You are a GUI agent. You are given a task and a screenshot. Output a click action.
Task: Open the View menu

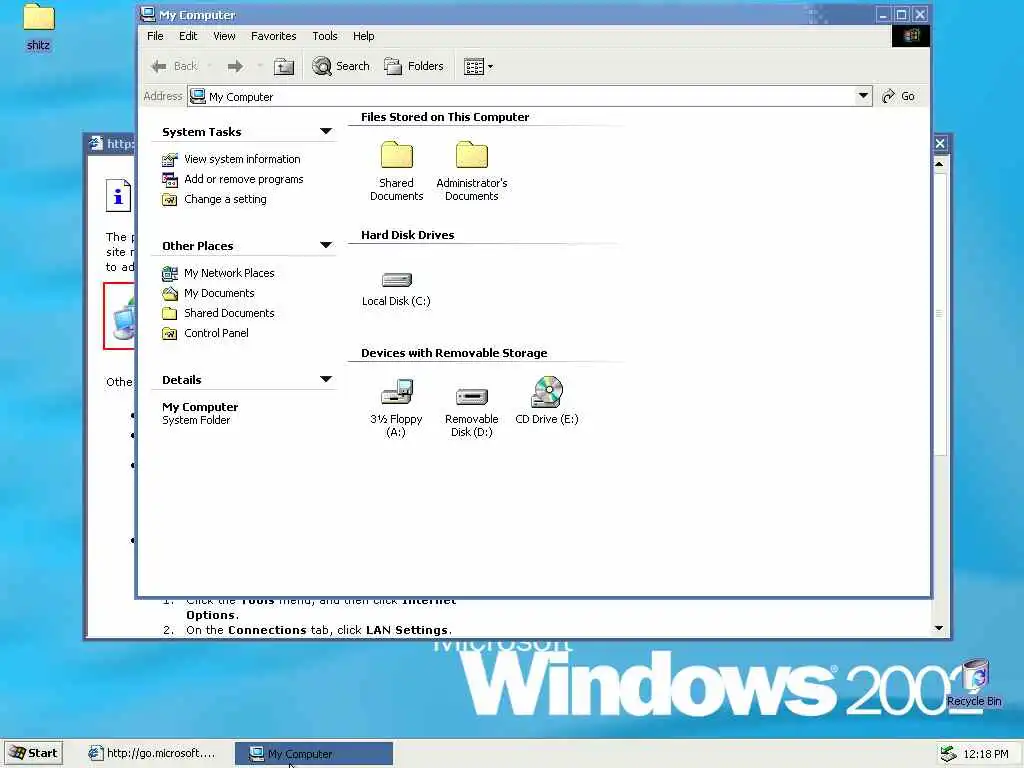pos(224,36)
